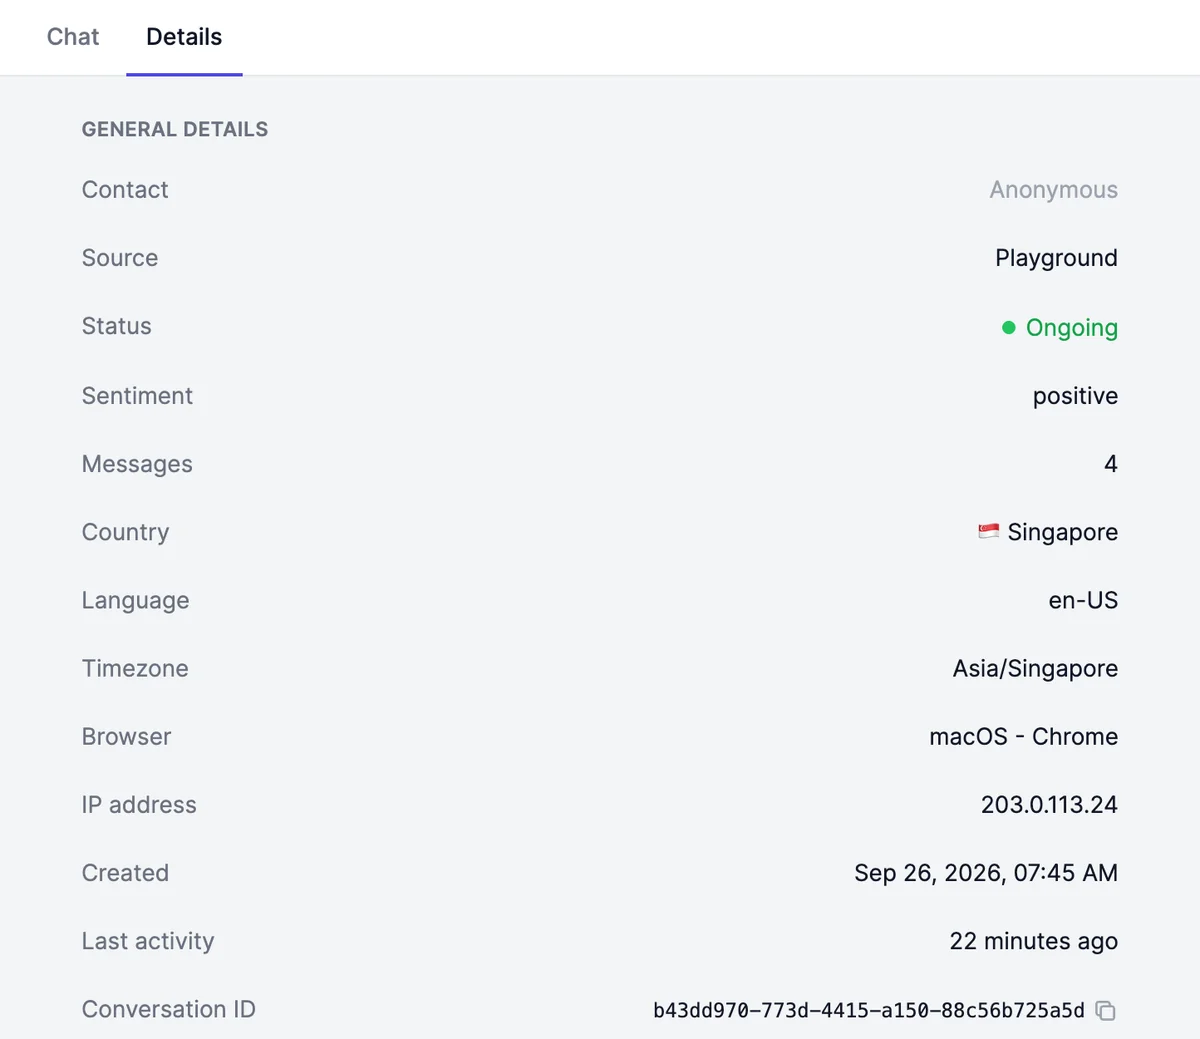
Task: Click the Anonymous contact value
Action: (x=1054, y=190)
